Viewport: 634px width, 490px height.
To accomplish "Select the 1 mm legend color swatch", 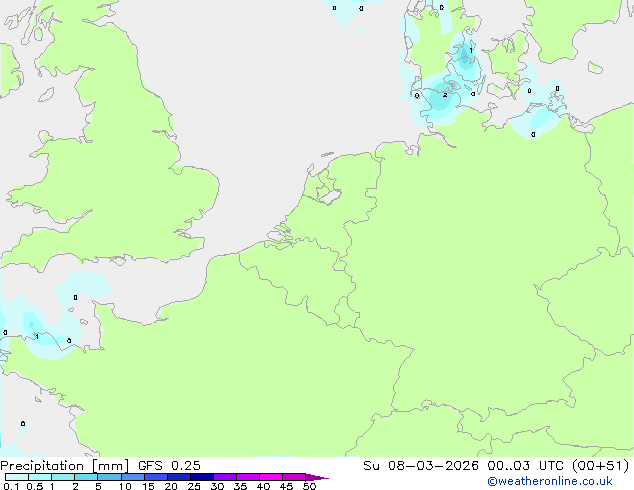I will point(63,477).
